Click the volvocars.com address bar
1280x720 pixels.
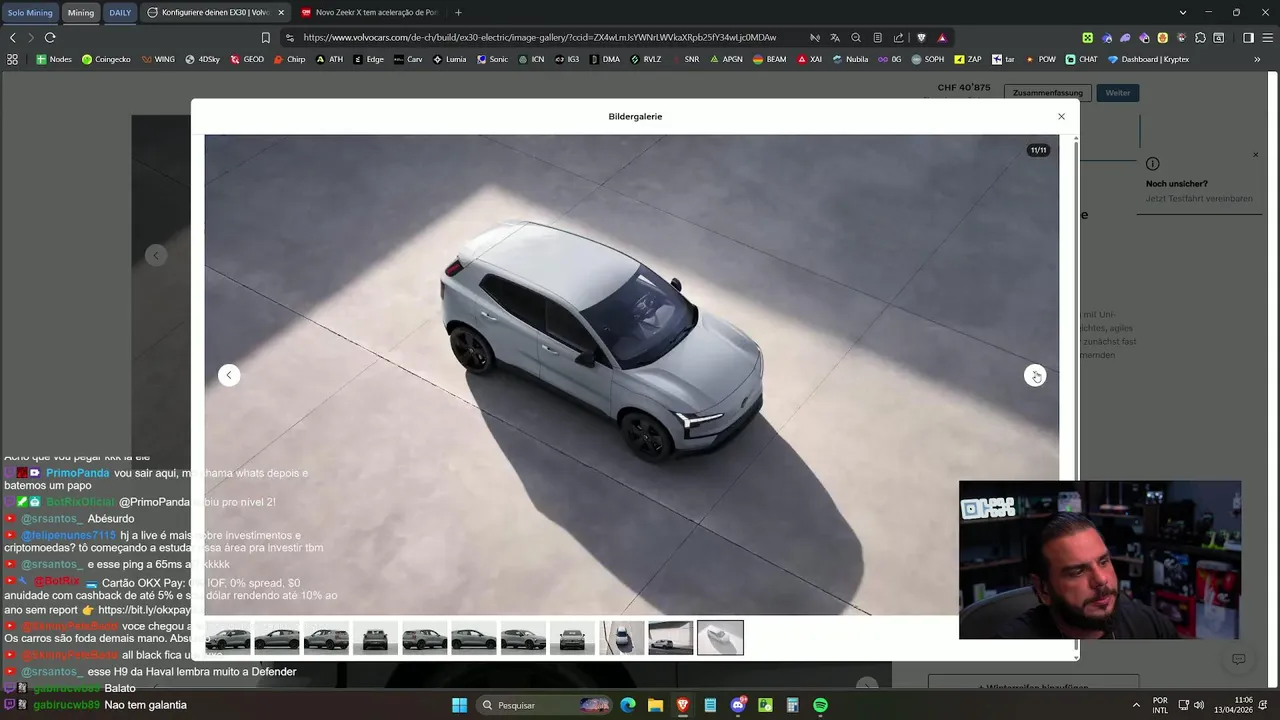pyautogui.click(x=540, y=37)
